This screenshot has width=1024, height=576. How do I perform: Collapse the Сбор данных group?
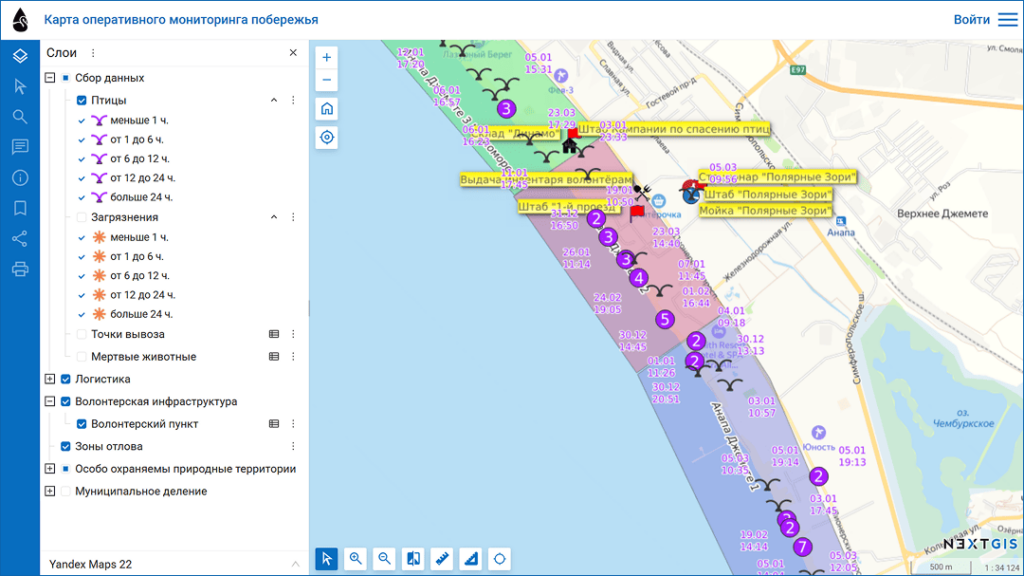(50, 78)
